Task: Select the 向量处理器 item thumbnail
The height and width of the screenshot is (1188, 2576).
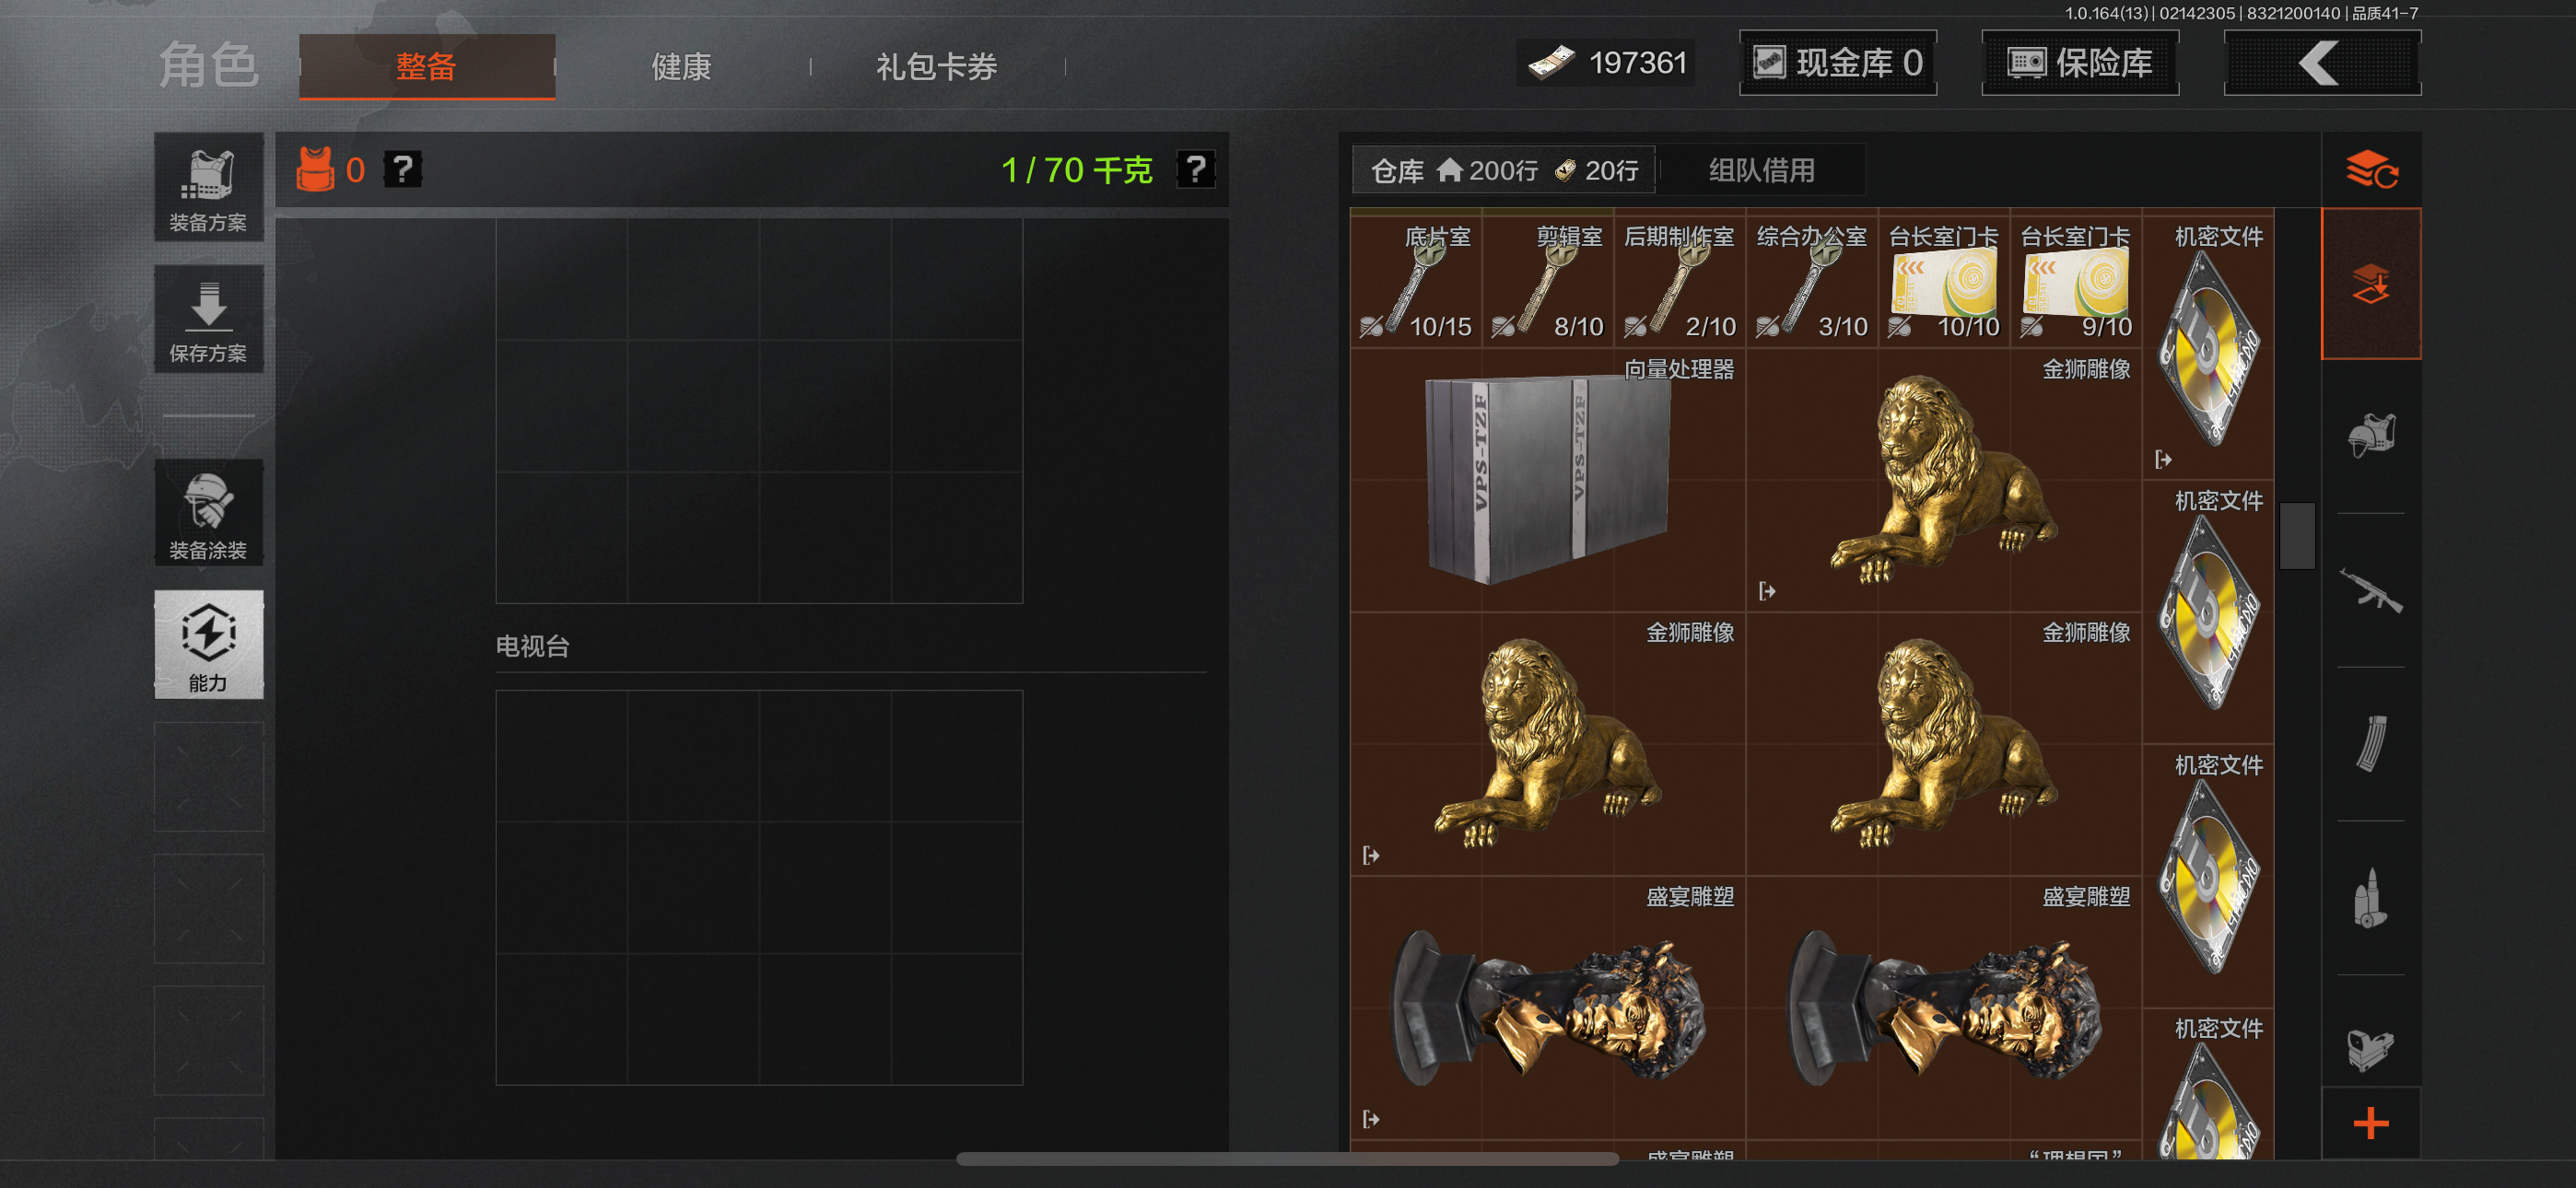Action: tap(1547, 480)
